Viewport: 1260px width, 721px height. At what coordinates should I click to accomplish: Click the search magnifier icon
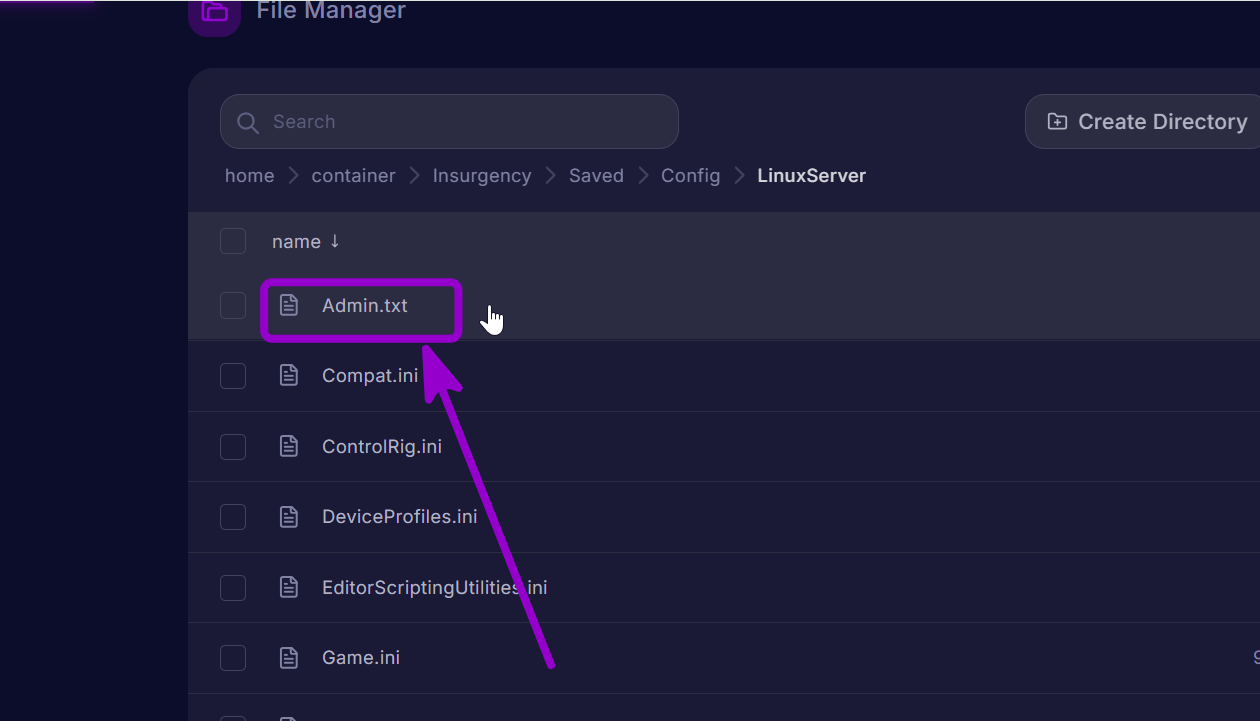[x=248, y=122]
